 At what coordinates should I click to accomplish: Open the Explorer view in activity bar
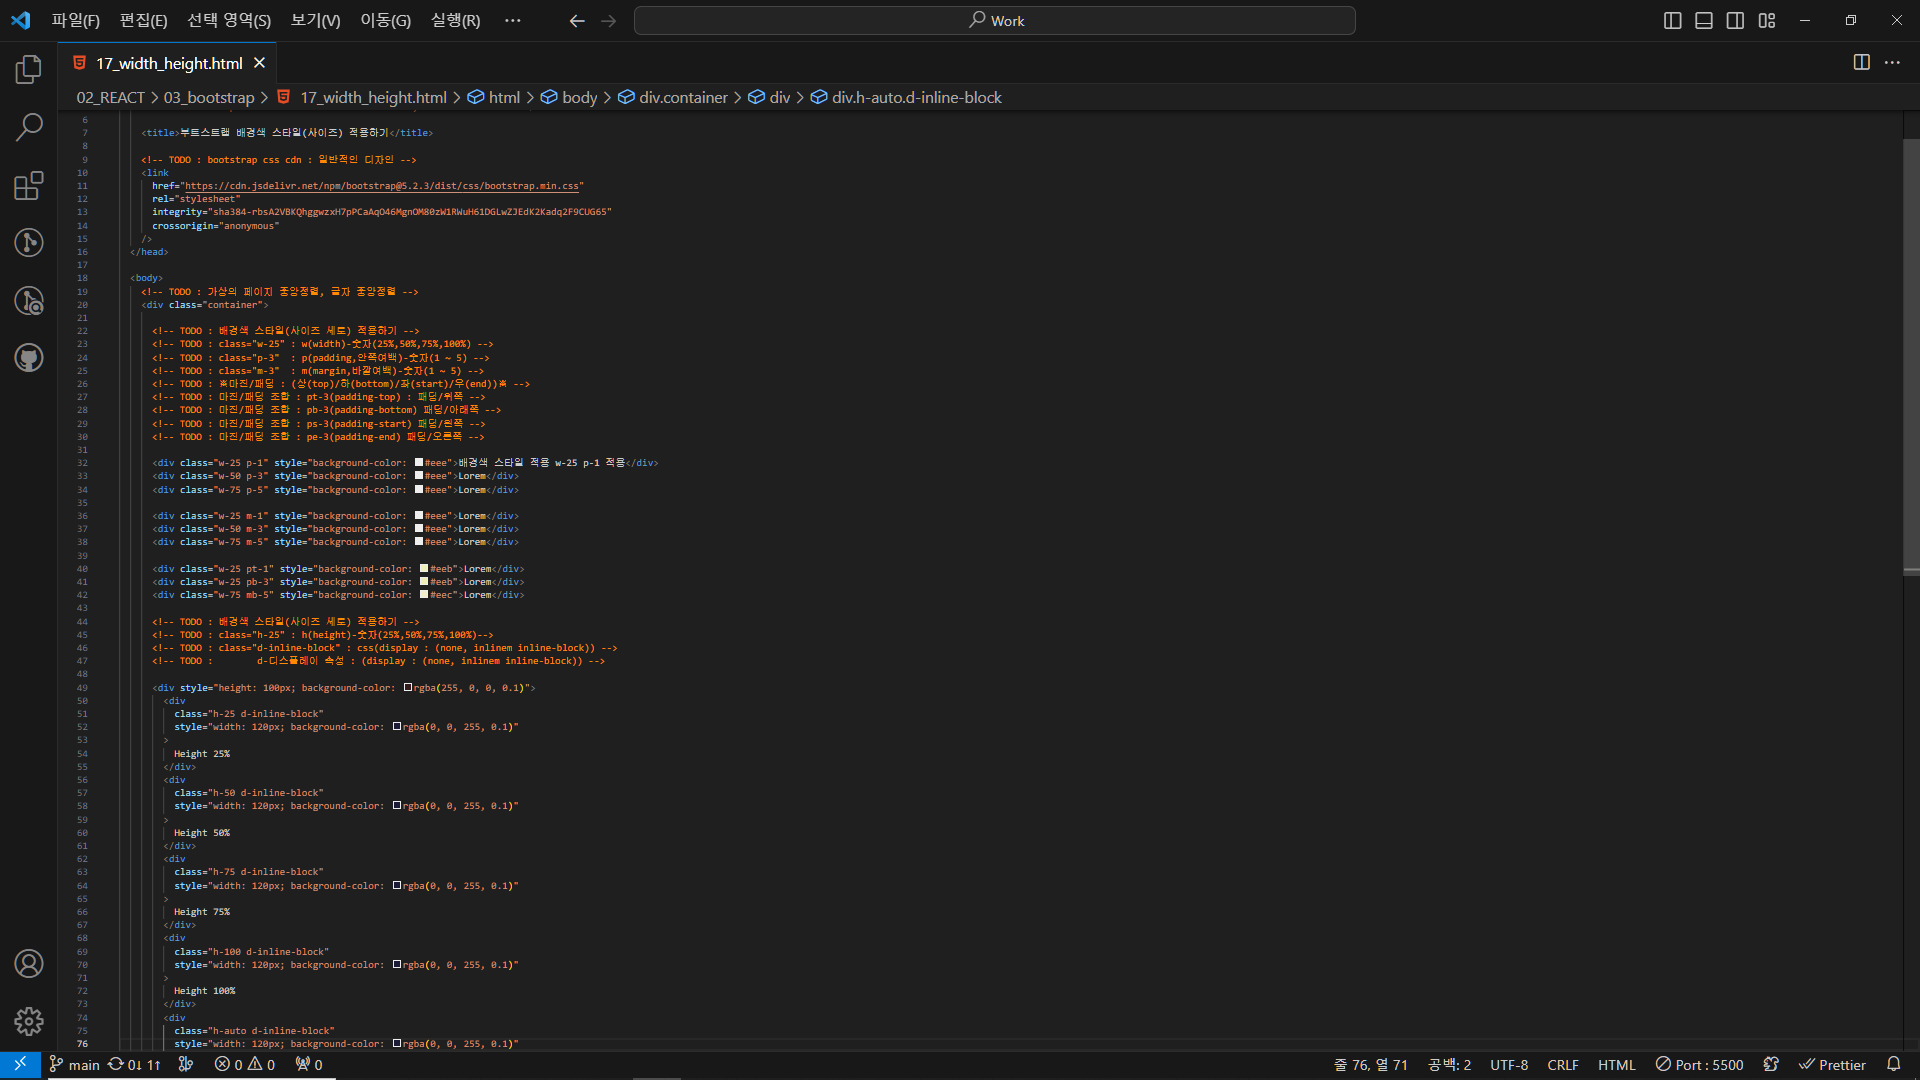(29, 69)
